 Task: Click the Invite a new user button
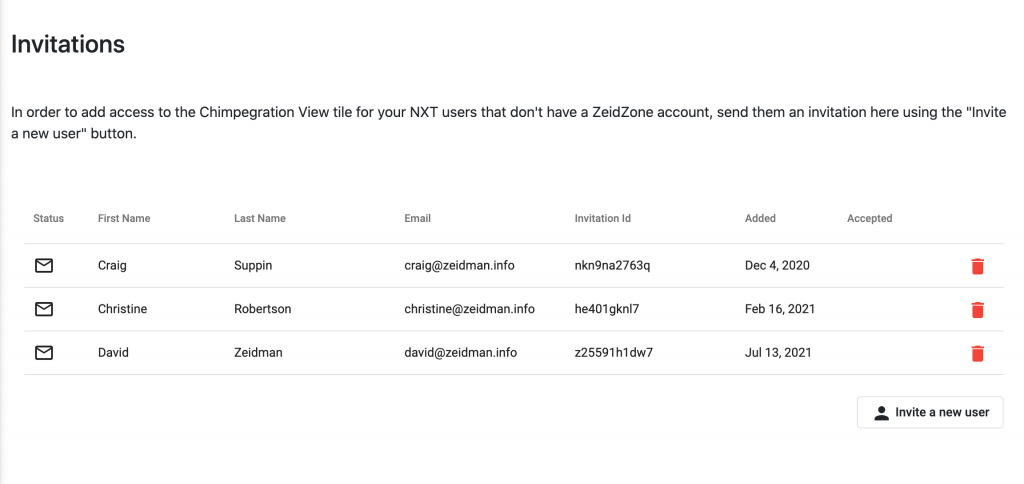click(x=930, y=412)
